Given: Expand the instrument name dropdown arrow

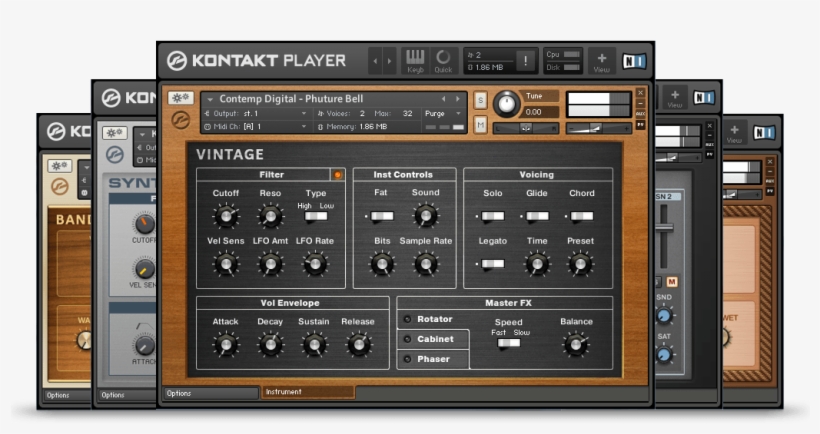Looking at the screenshot, I should 210,99.
